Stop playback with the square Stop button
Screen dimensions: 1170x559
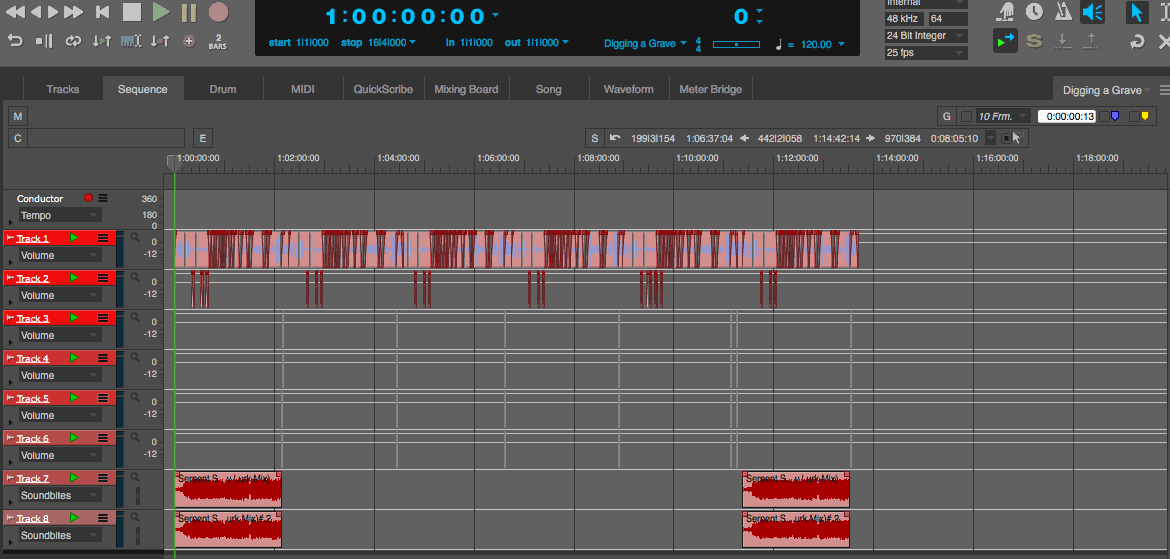pyautogui.click(x=132, y=12)
